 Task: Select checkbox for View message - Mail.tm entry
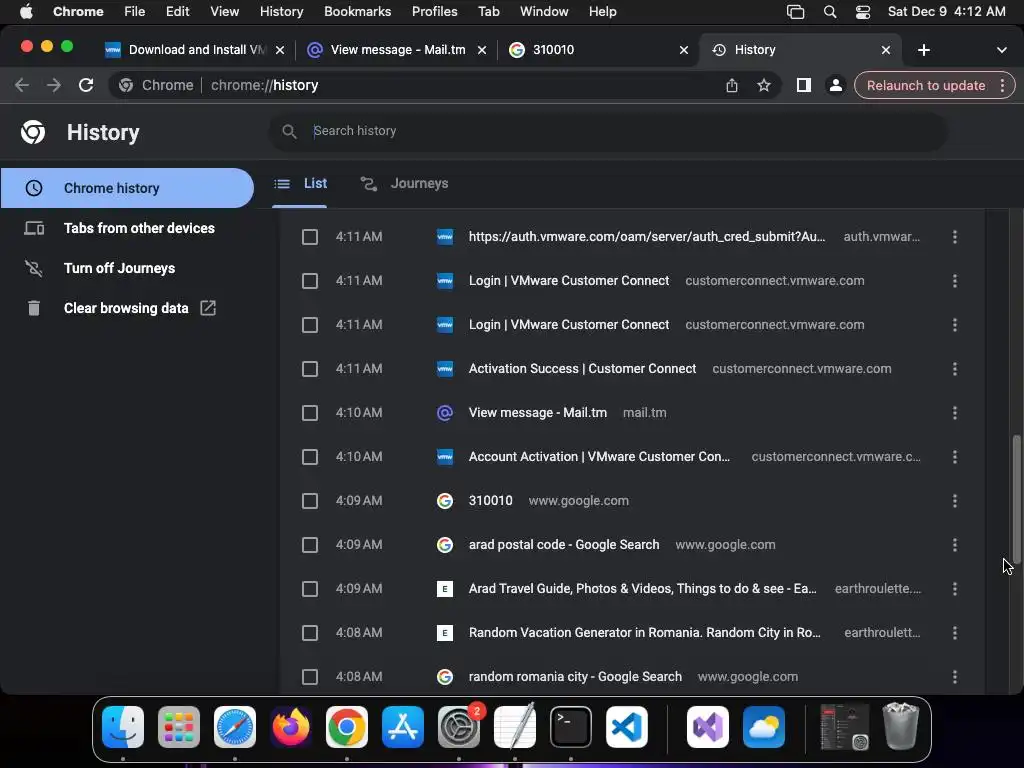click(310, 413)
